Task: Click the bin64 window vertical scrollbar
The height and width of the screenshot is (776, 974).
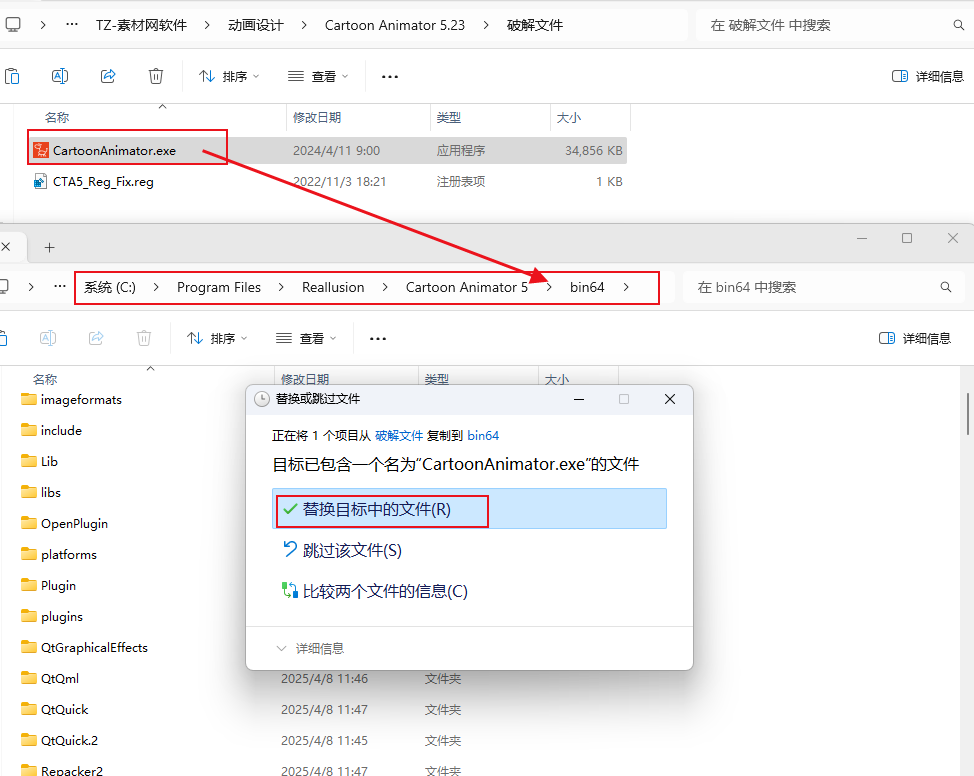Action: pyautogui.click(x=968, y=414)
